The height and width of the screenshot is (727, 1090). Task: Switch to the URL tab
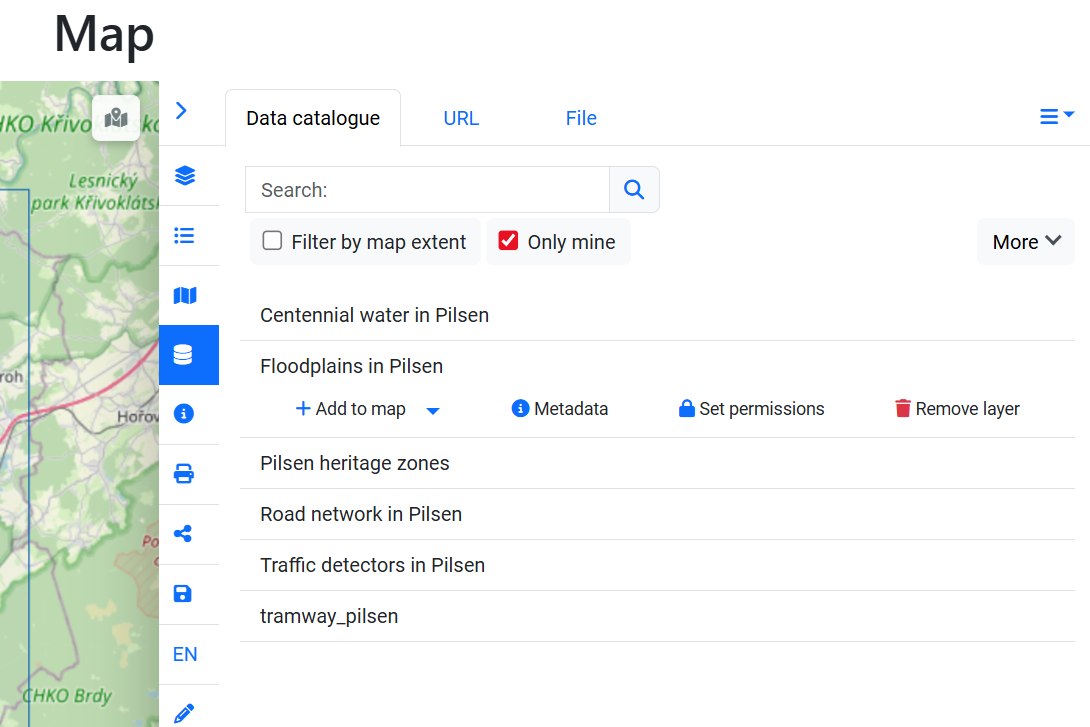tap(461, 117)
